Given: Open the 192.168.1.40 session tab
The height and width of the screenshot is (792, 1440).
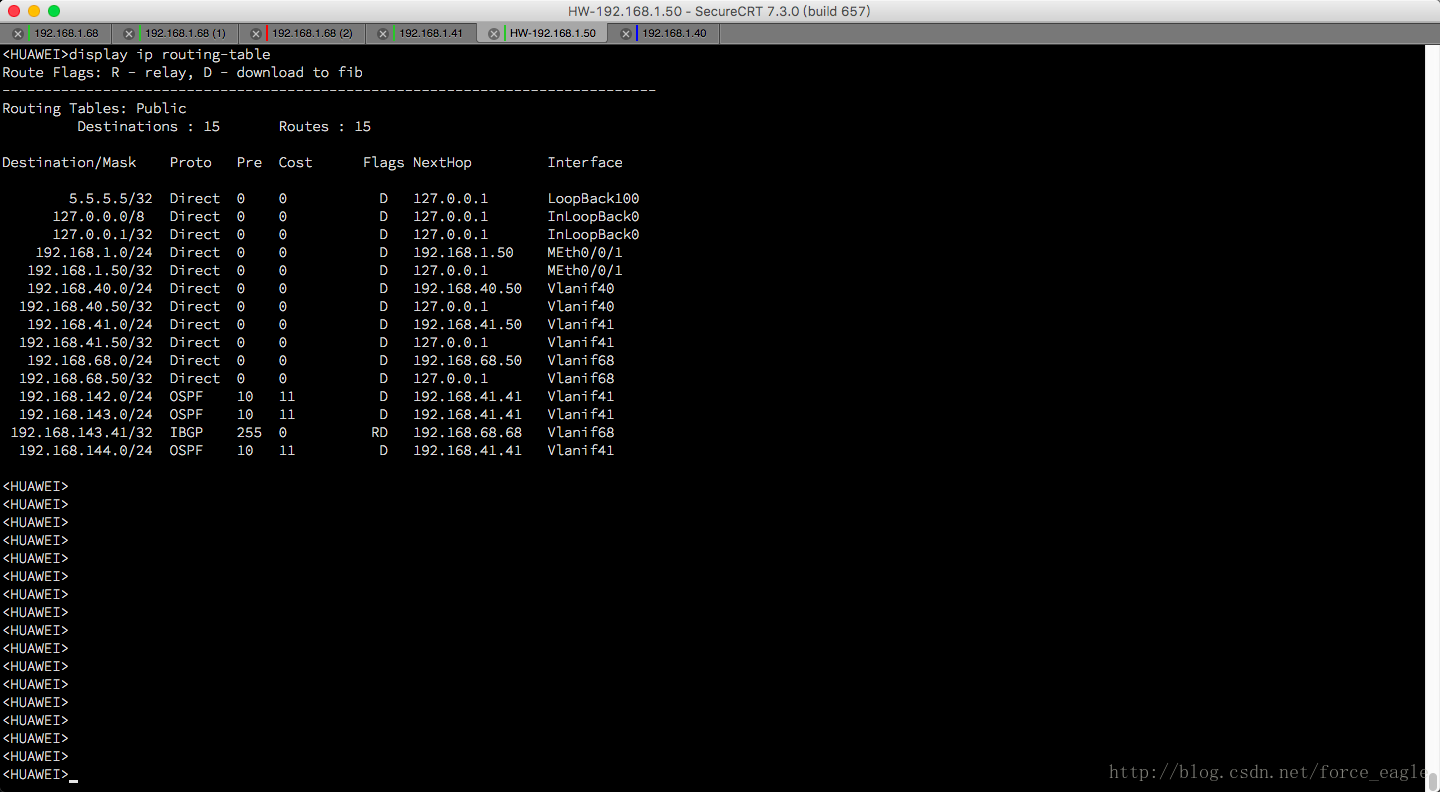Looking at the screenshot, I should tap(674, 33).
